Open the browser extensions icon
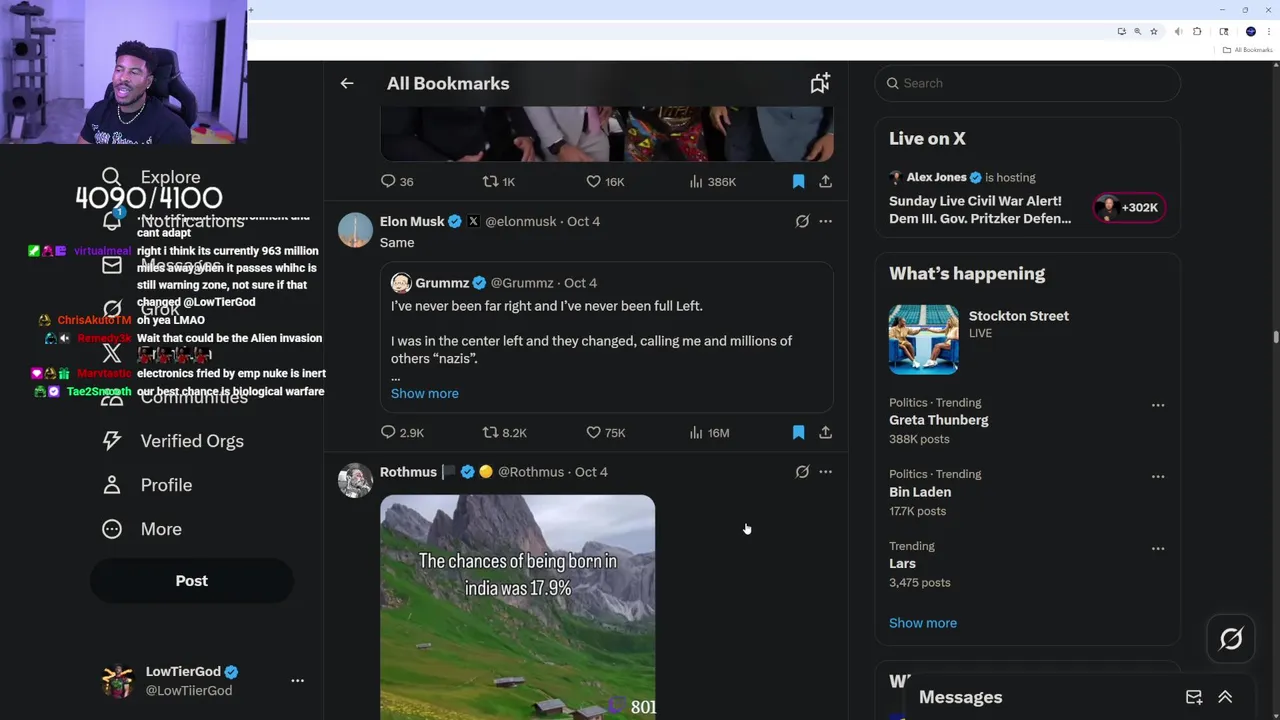 click(x=1197, y=32)
